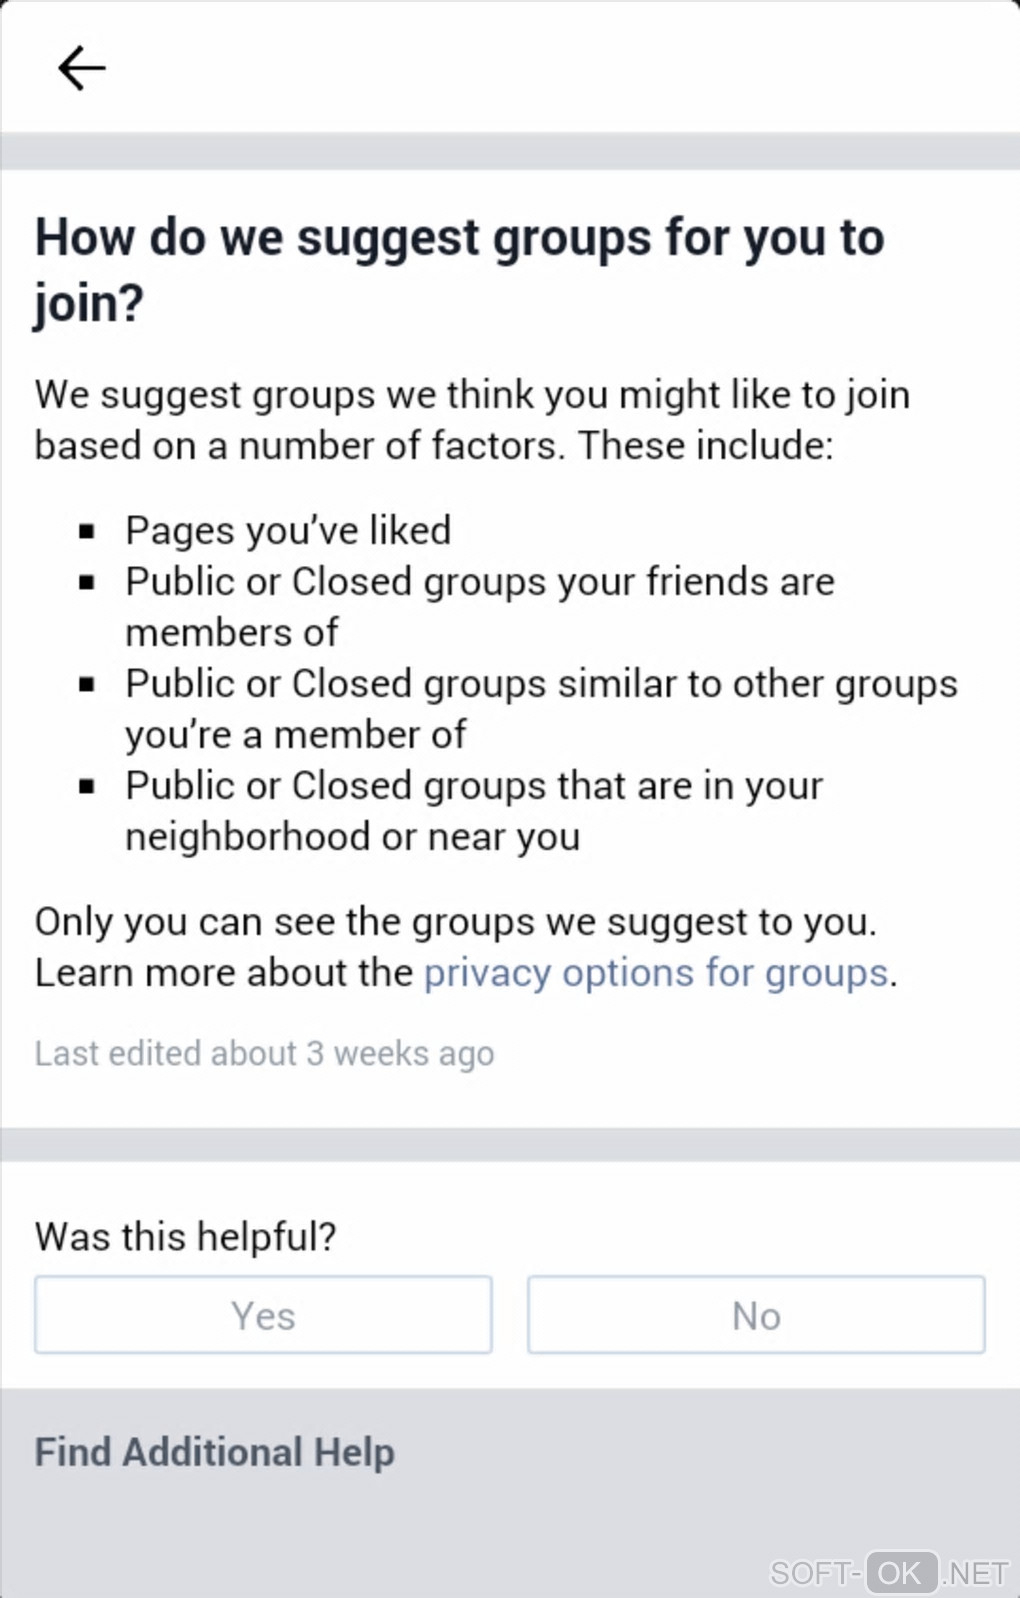
Task: Click the 'groups your friends are members of' item
Action: point(479,606)
